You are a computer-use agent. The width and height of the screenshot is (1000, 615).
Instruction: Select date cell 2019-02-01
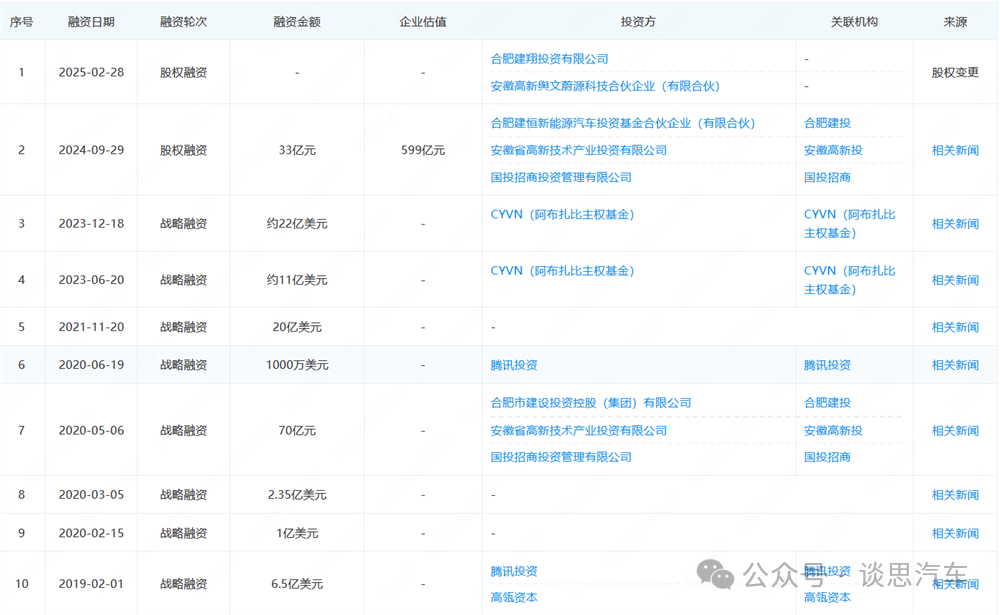coord(91,584)
